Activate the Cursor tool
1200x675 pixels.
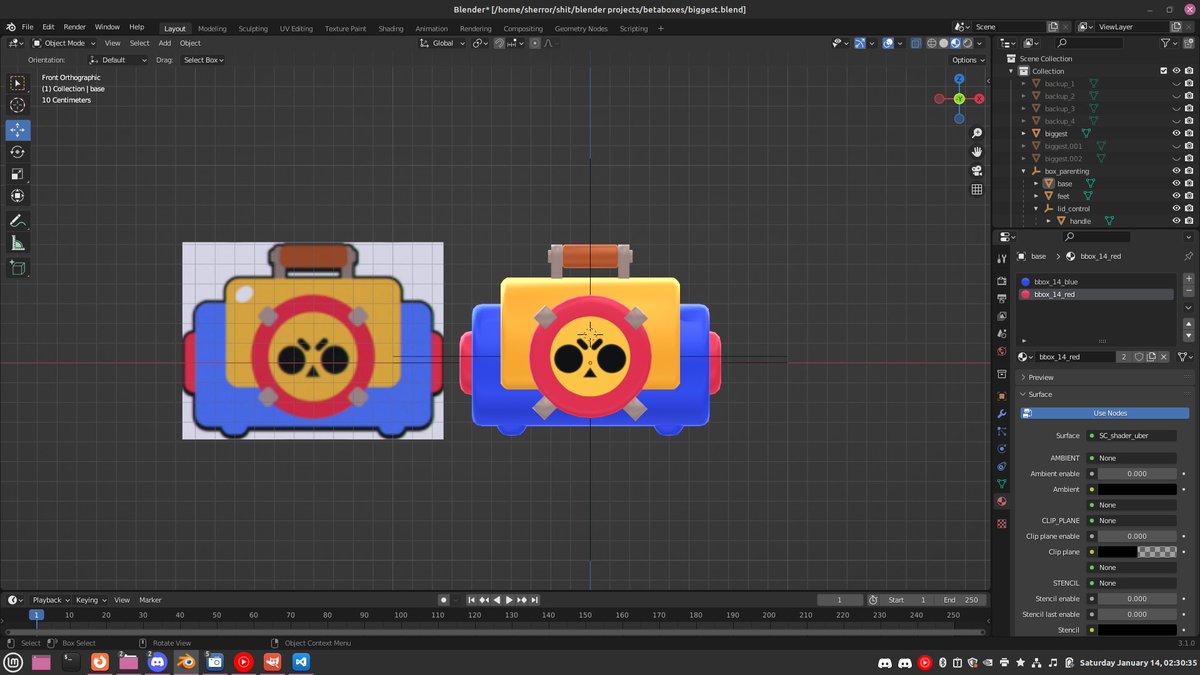tap(18, 105)
